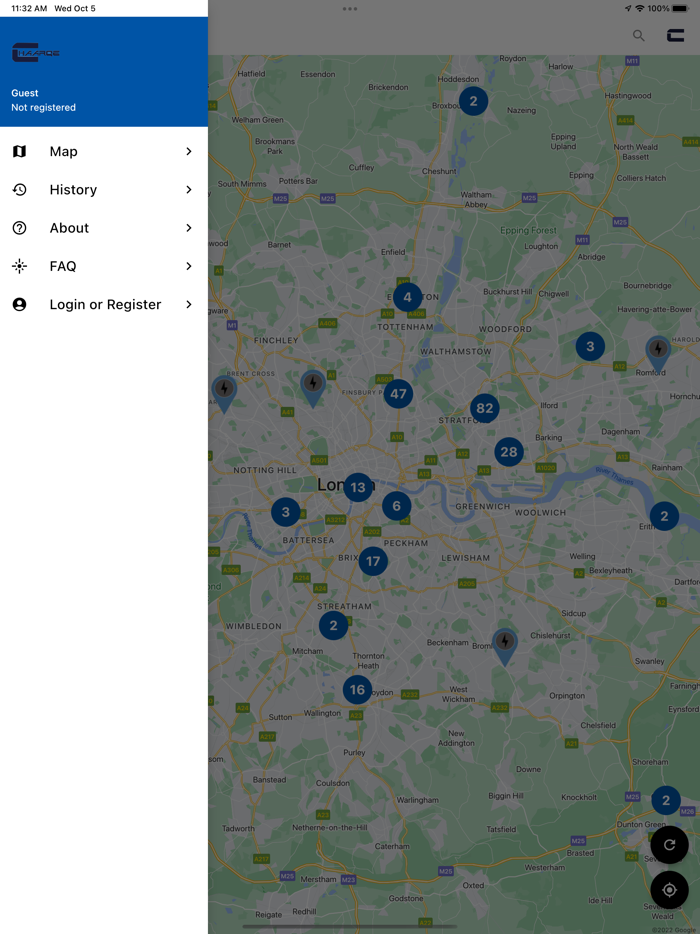
Task: Expand the FAQ row chevron
Action: tap(188, 266)
